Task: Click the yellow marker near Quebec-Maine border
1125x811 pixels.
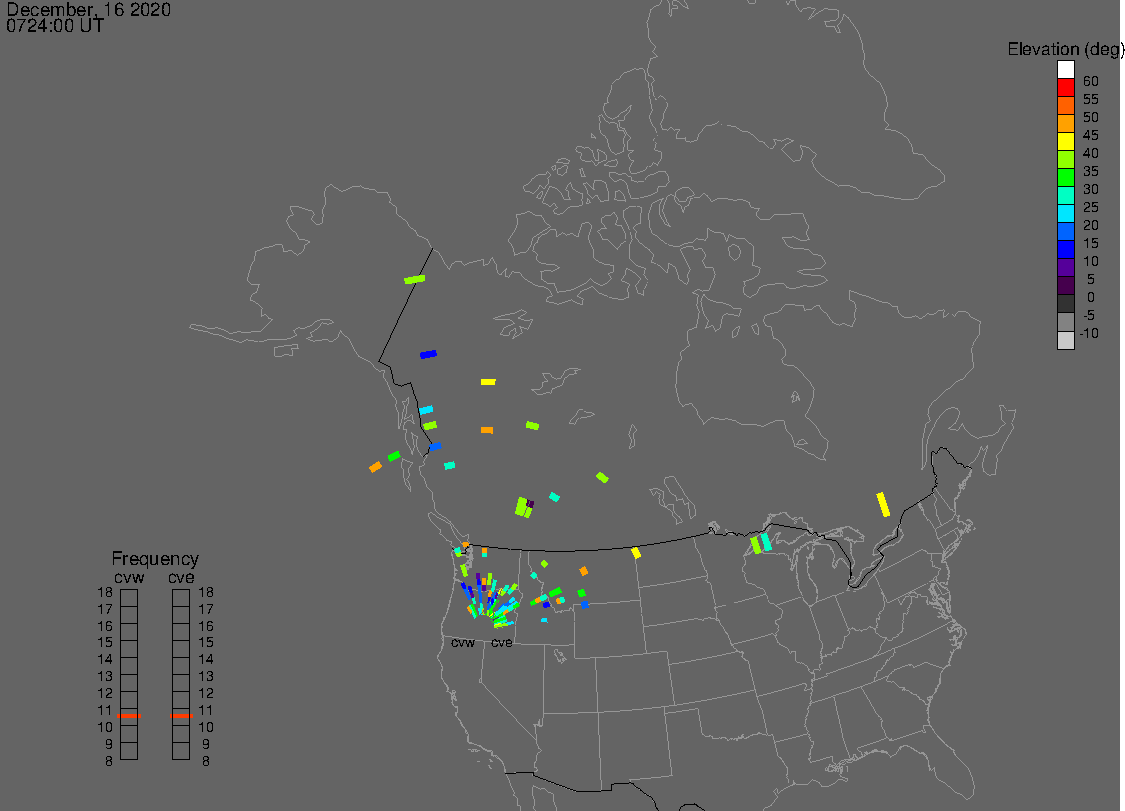Action: (883, 504)
